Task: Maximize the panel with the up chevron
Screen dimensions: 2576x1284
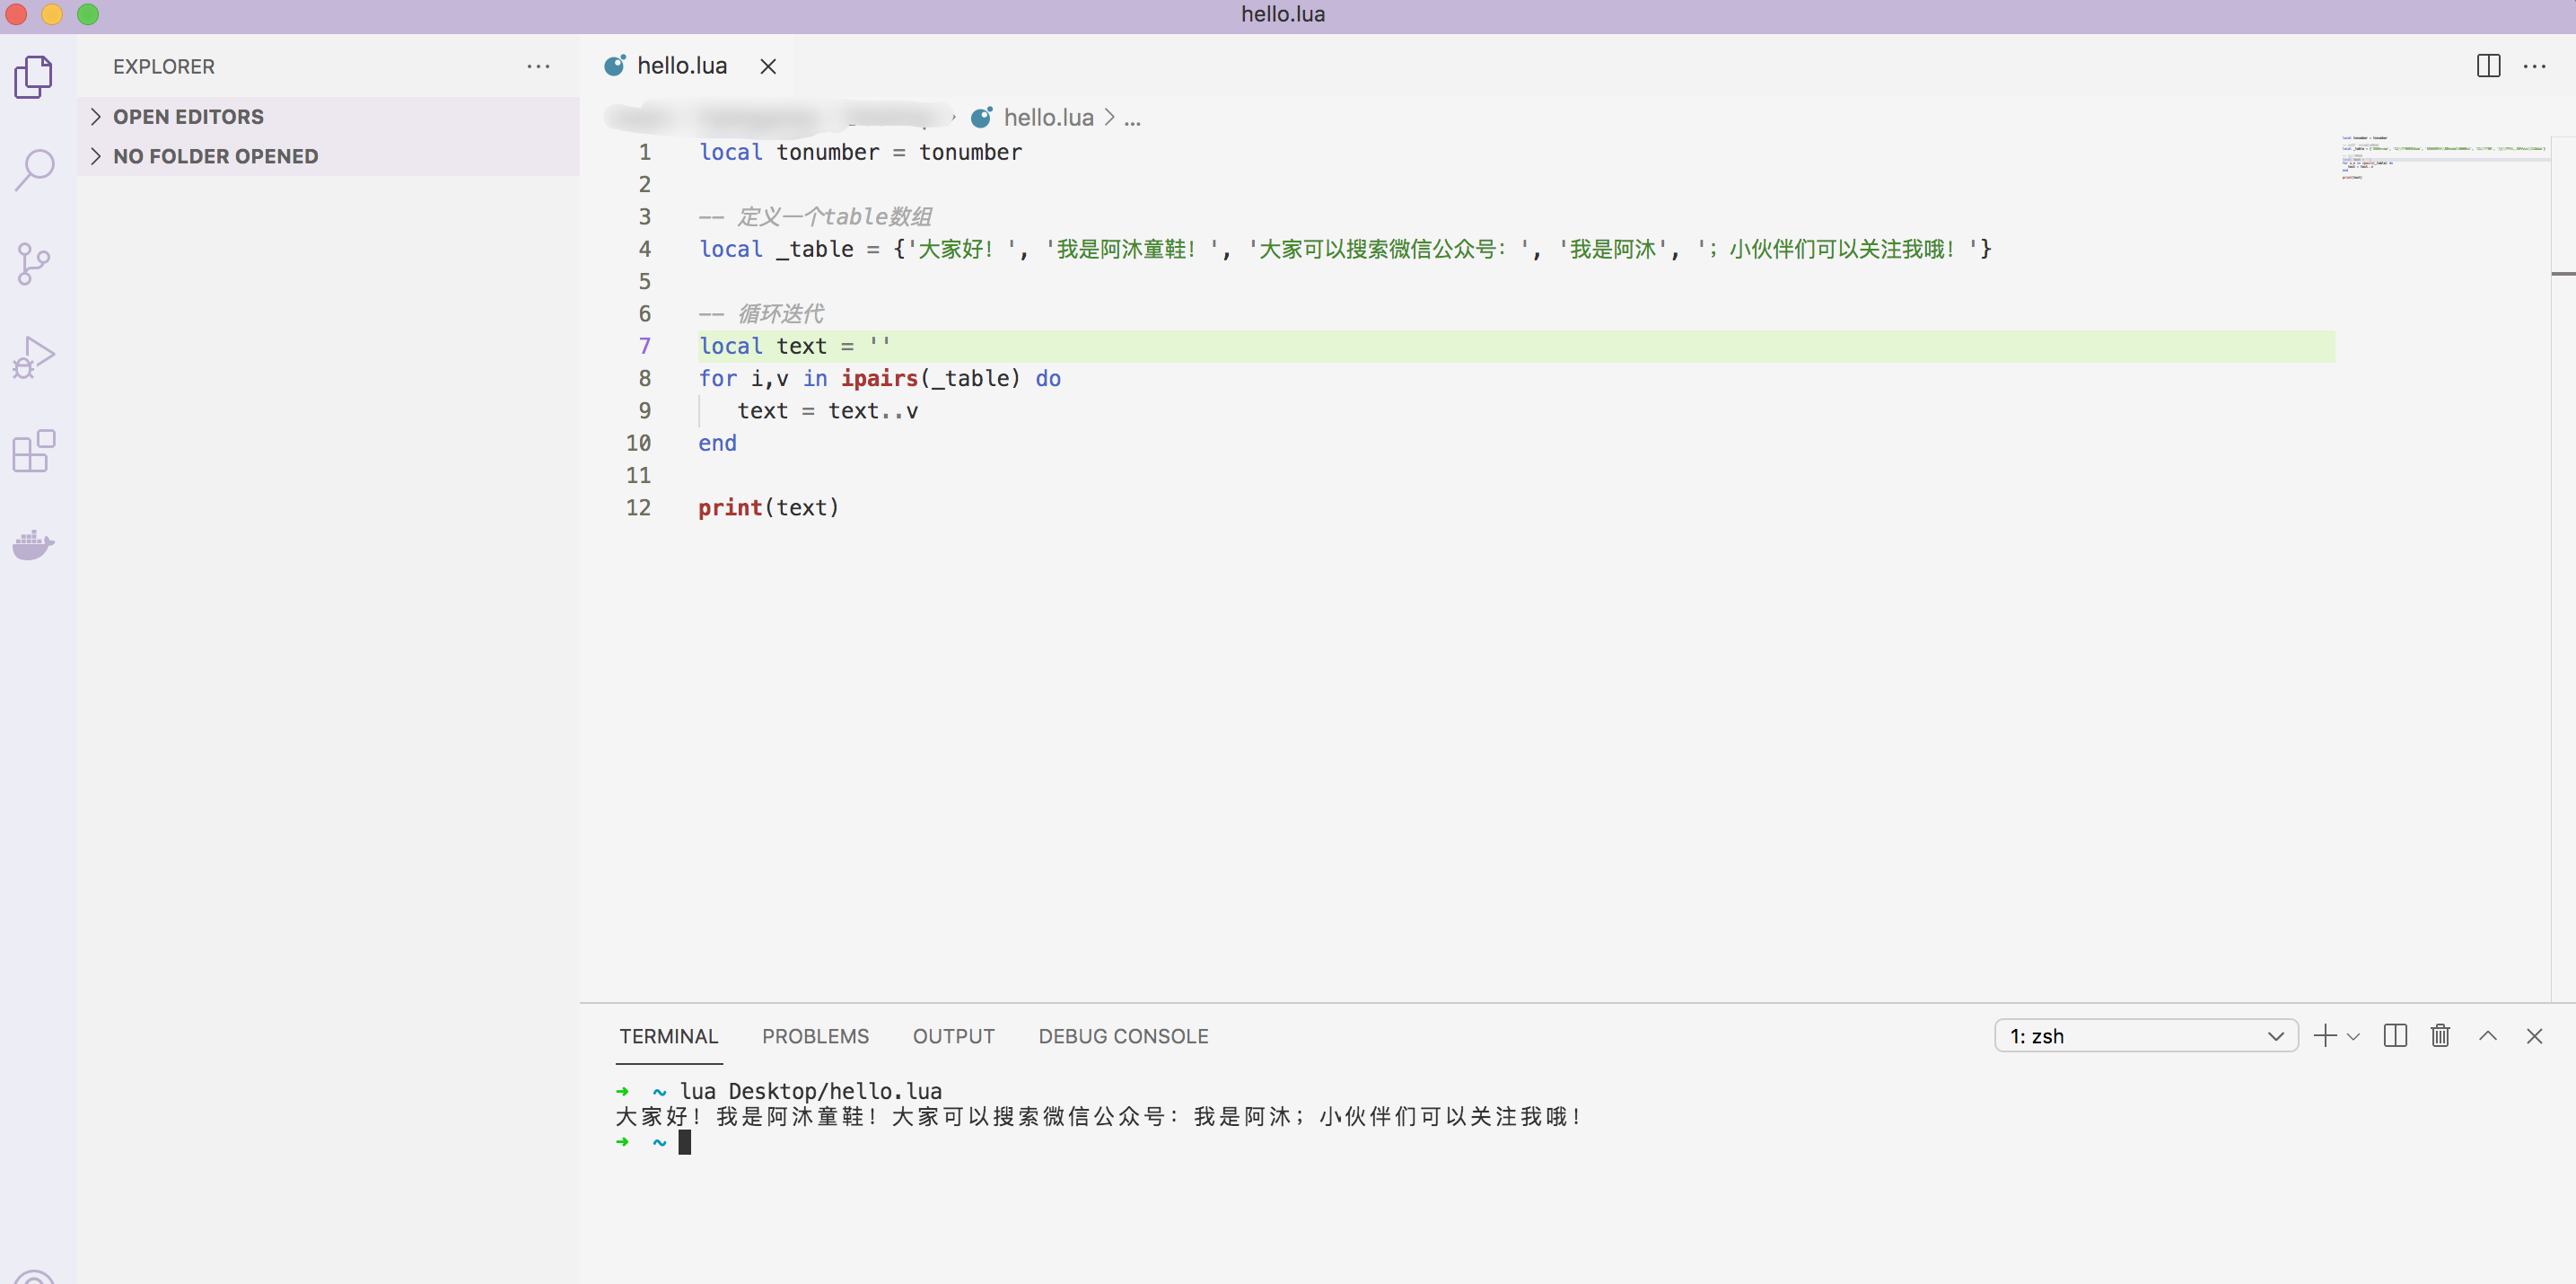Action: (2488, 1036)
